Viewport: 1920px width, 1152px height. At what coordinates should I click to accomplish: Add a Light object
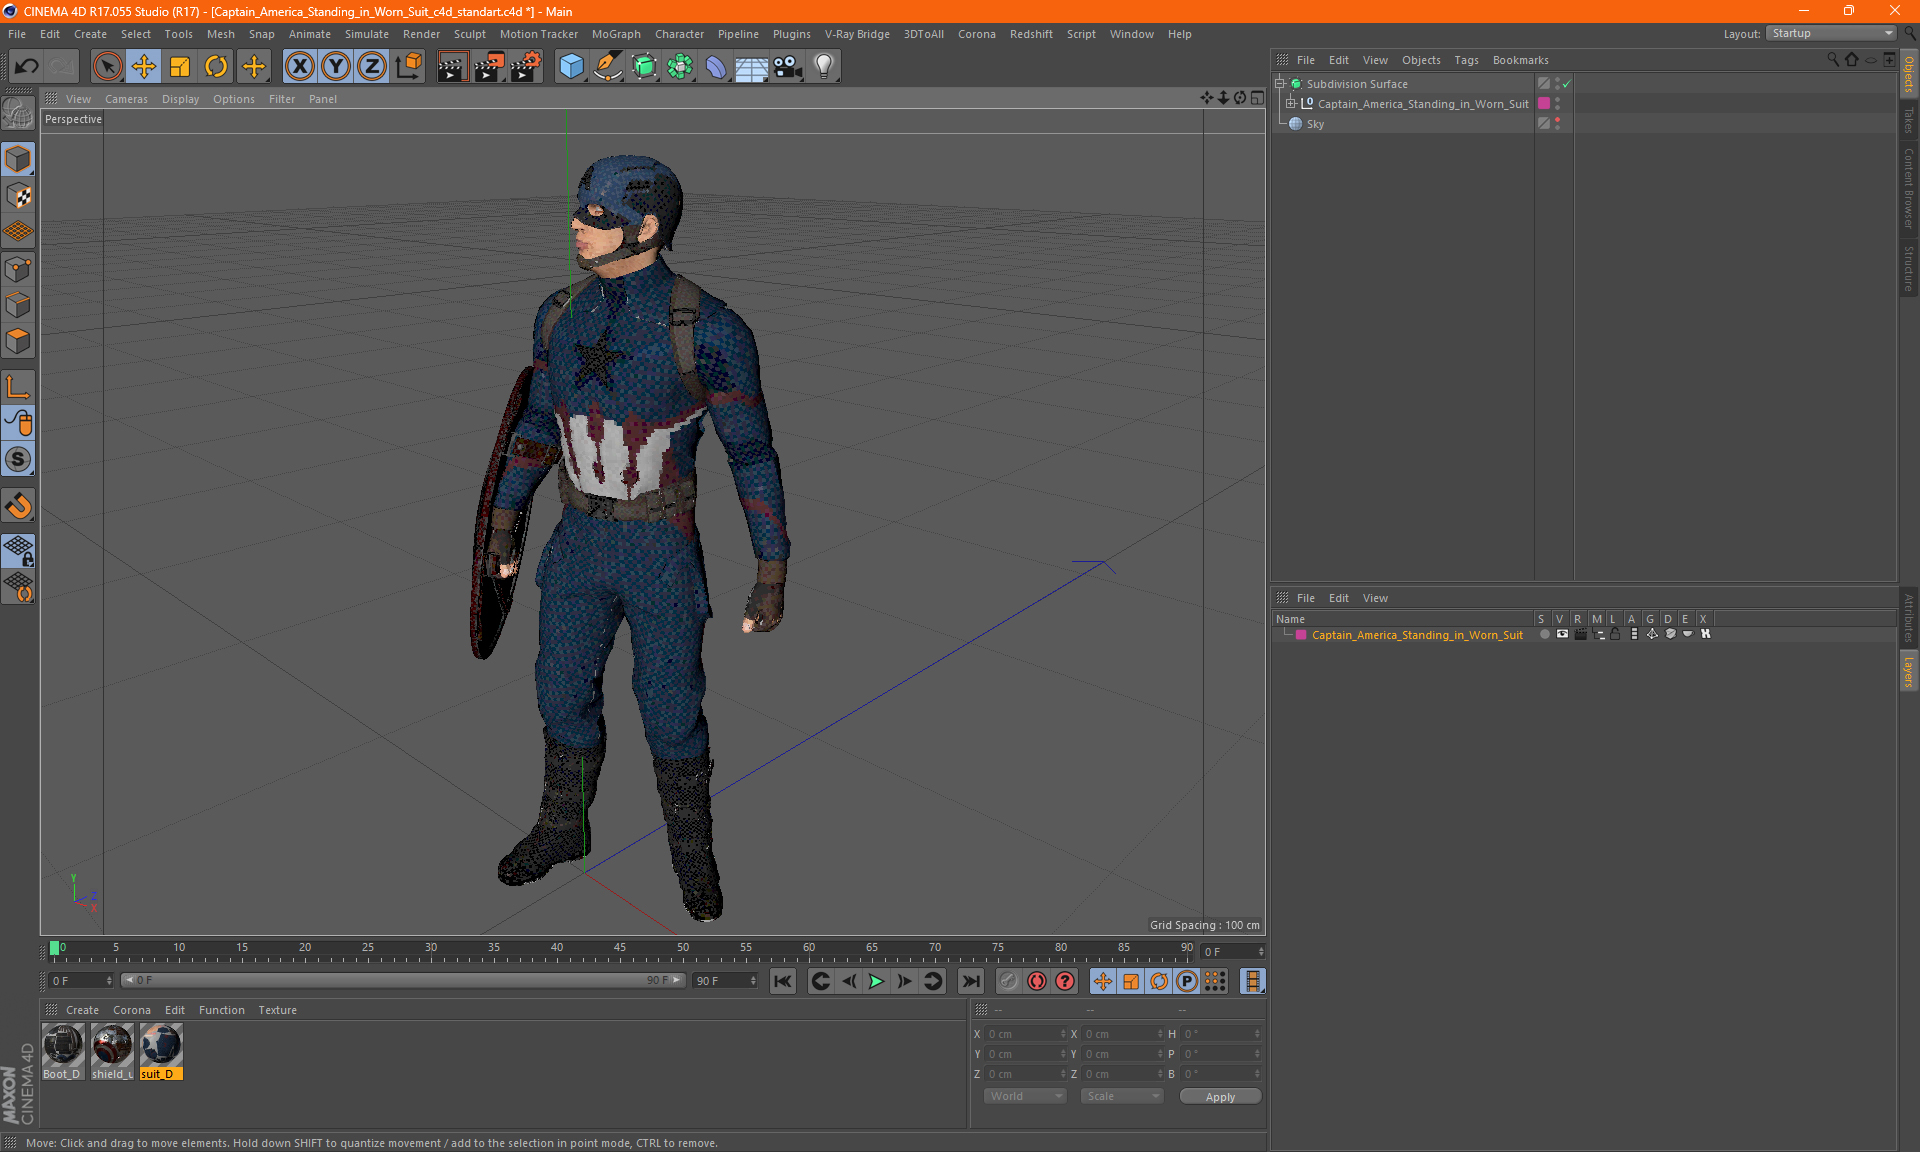point(823,67)
